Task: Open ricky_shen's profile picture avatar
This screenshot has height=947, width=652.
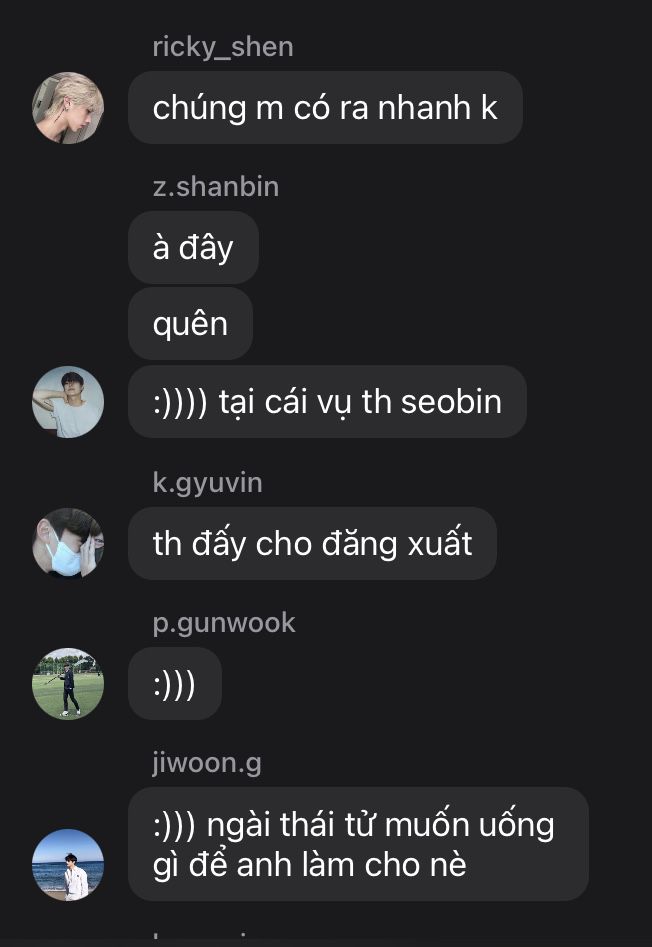Action: [x=68, y=108]
